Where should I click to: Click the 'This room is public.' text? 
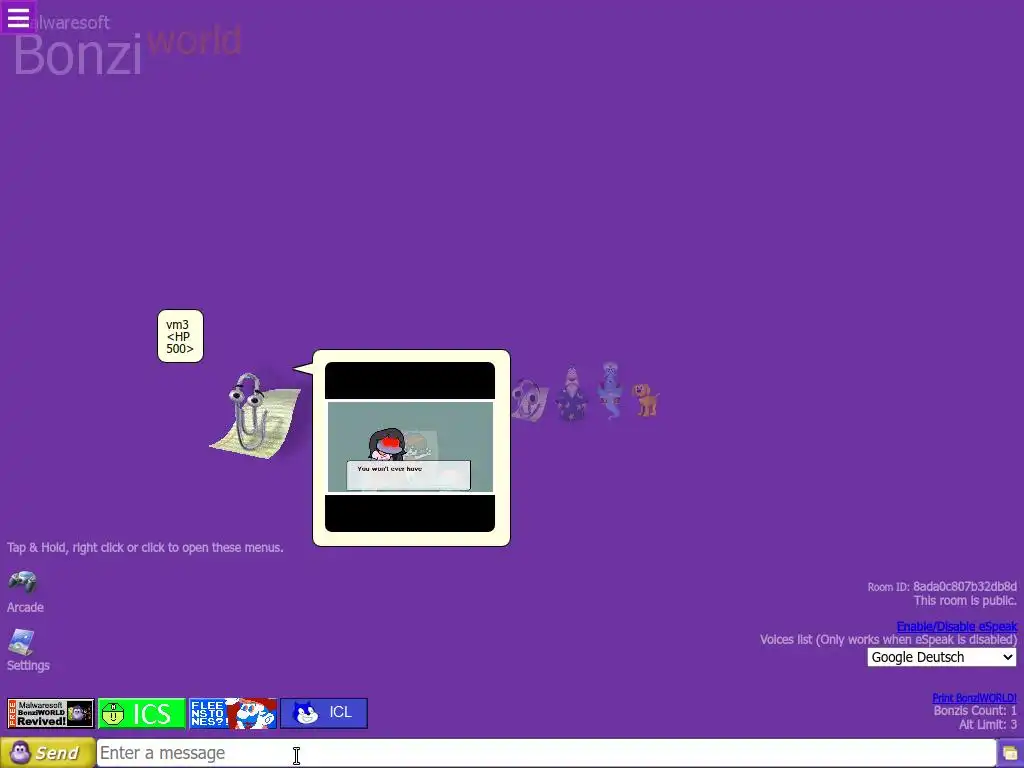tap(965, 600)
